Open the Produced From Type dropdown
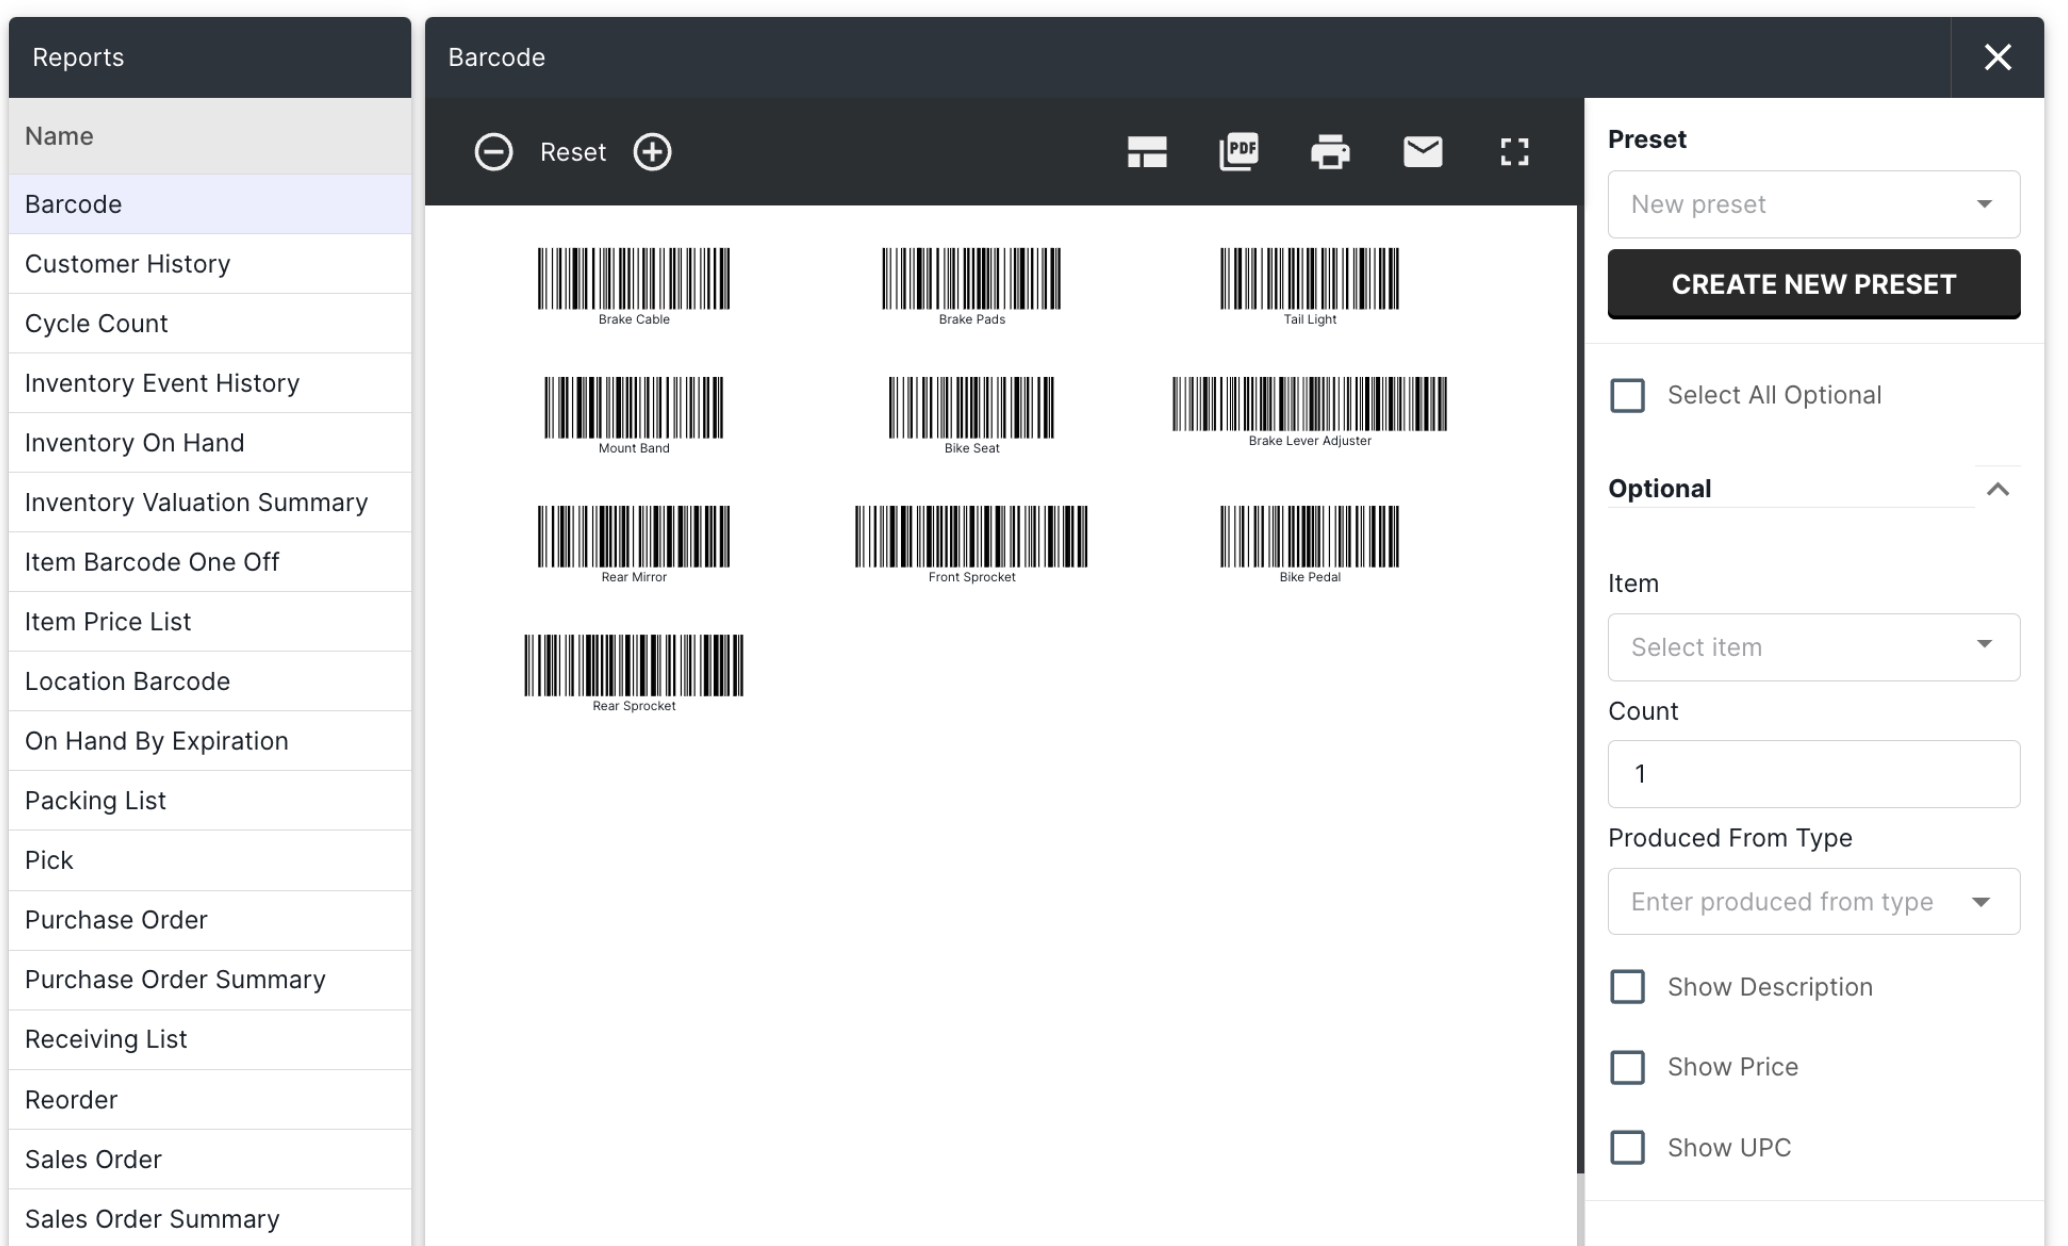The width and height of the screenshot is (2068, 1246). (x=1813, y=901)
